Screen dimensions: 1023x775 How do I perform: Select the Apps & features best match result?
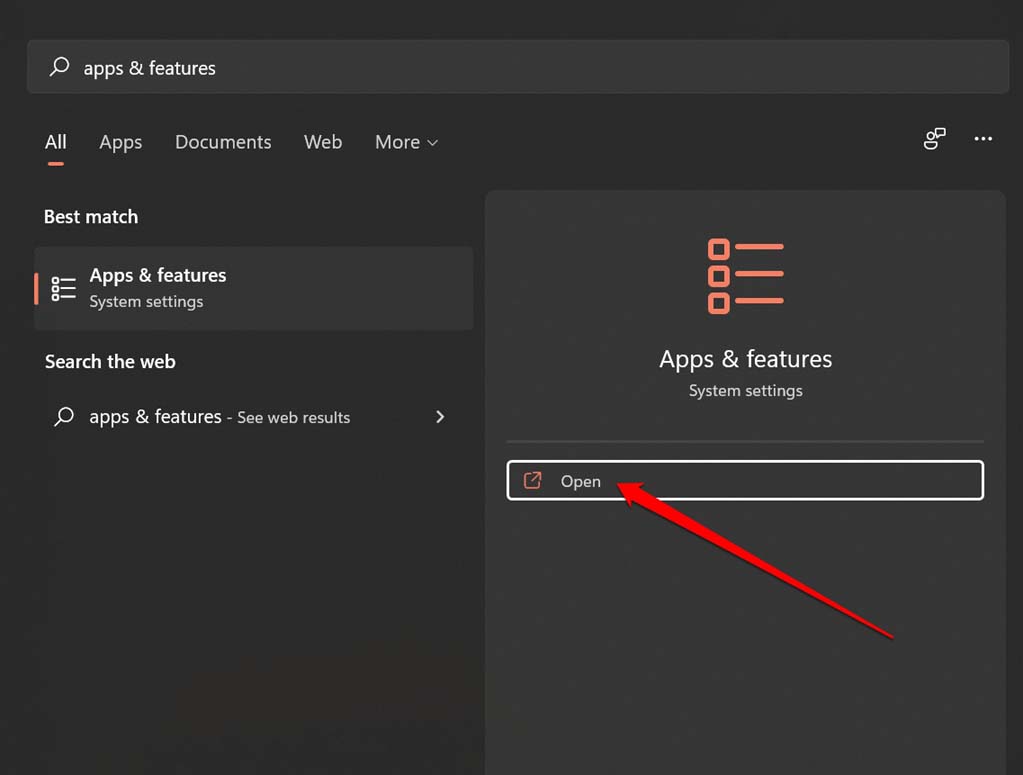pyautogui.click(x=253, y=288)
